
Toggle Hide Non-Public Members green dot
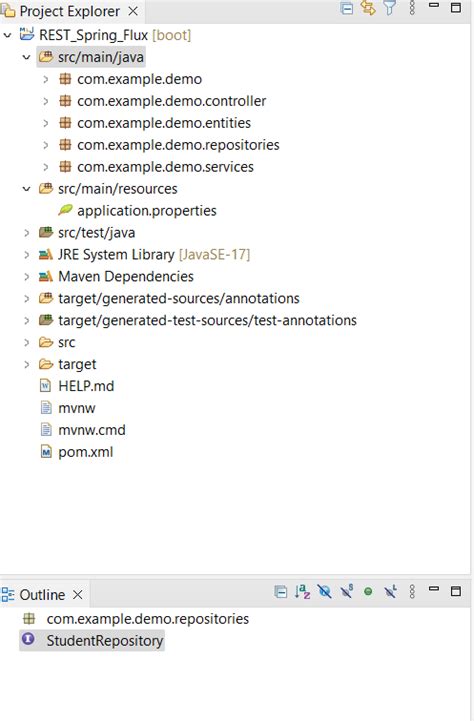(x=368, y=592)
